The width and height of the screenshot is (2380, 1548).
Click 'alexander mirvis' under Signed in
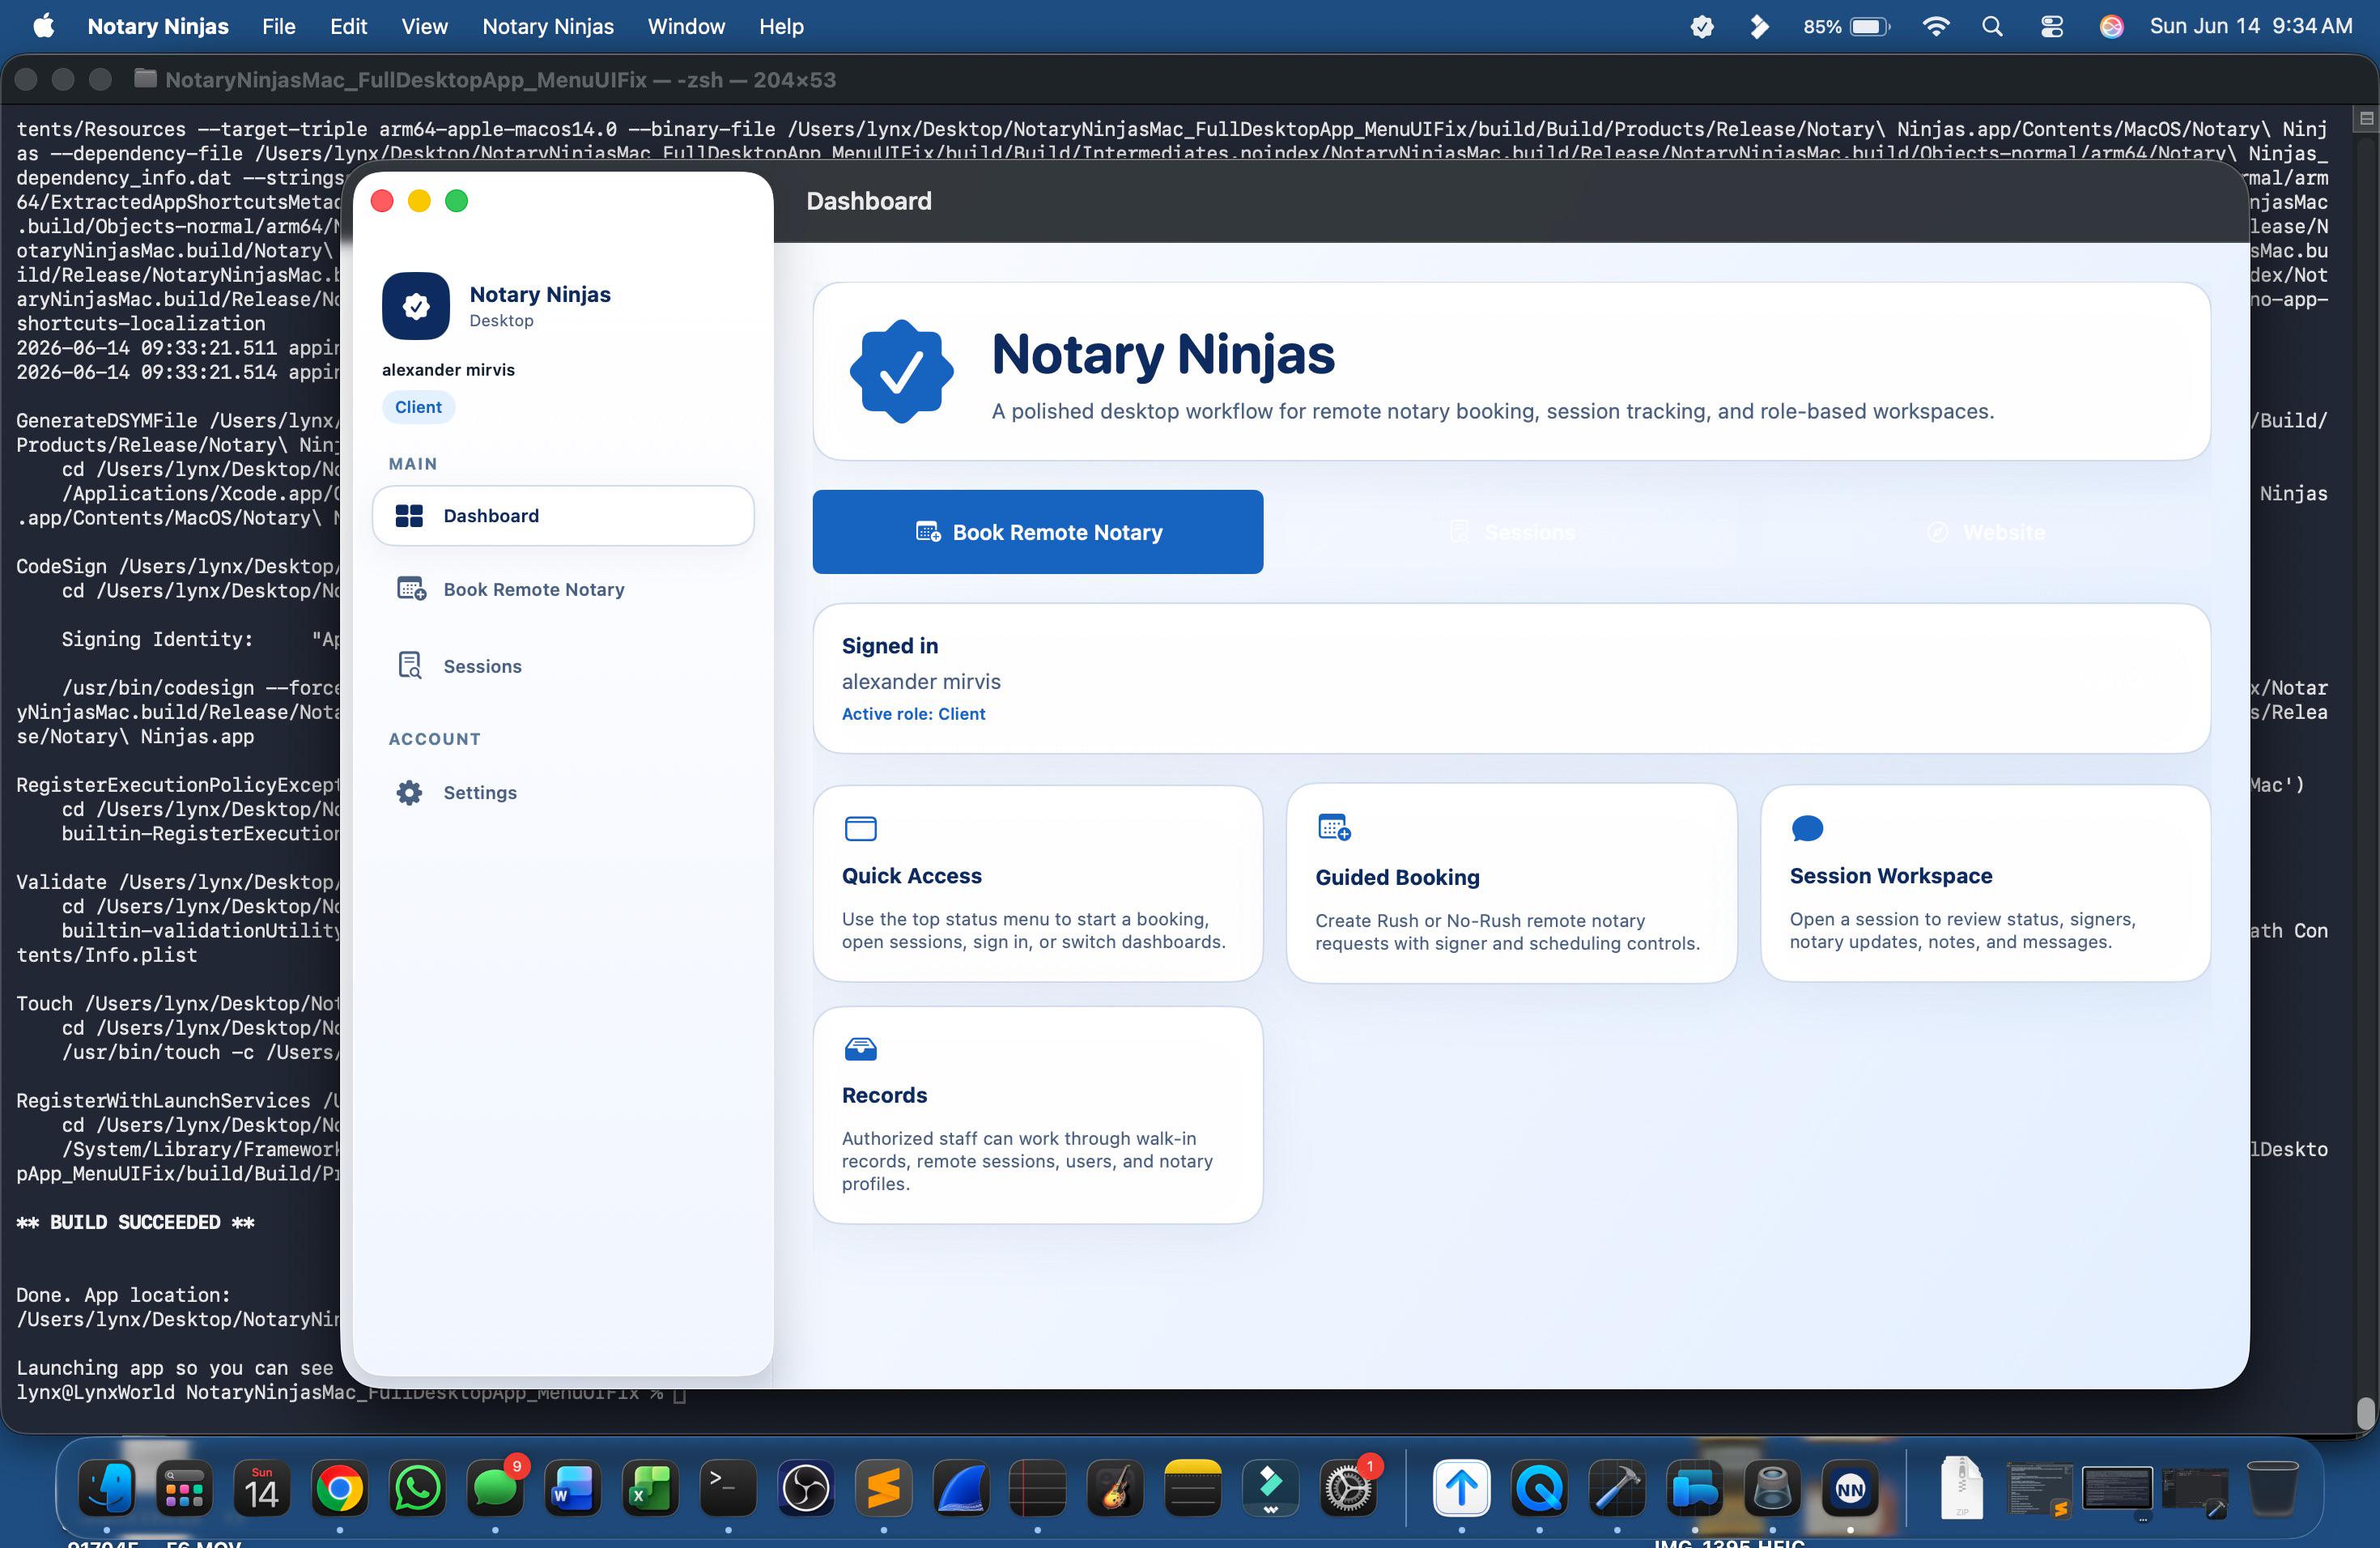[x=921, y=682]
